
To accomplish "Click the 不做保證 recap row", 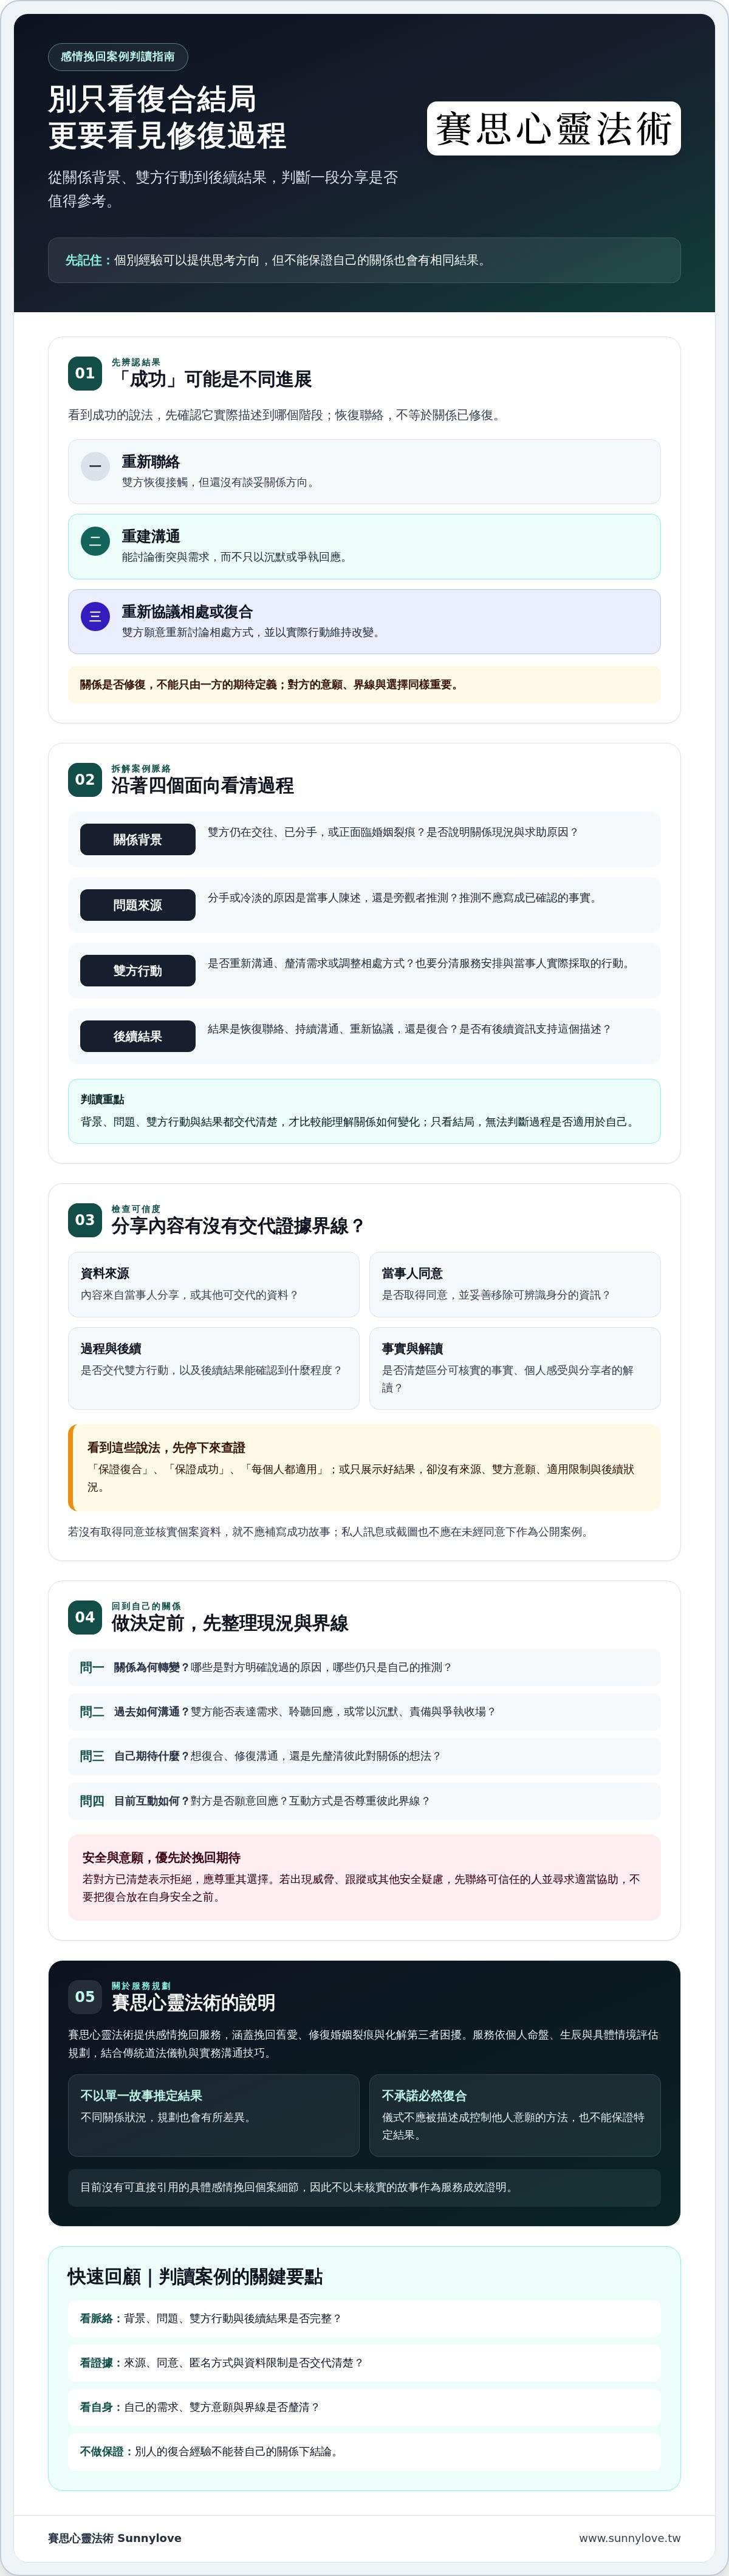I will [x=364, y=2451].
